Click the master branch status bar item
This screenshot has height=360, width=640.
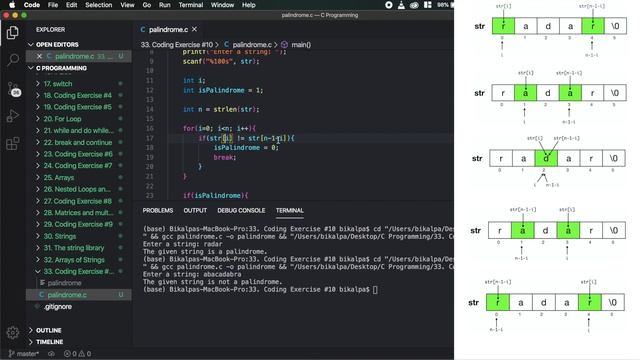(24, 354)
